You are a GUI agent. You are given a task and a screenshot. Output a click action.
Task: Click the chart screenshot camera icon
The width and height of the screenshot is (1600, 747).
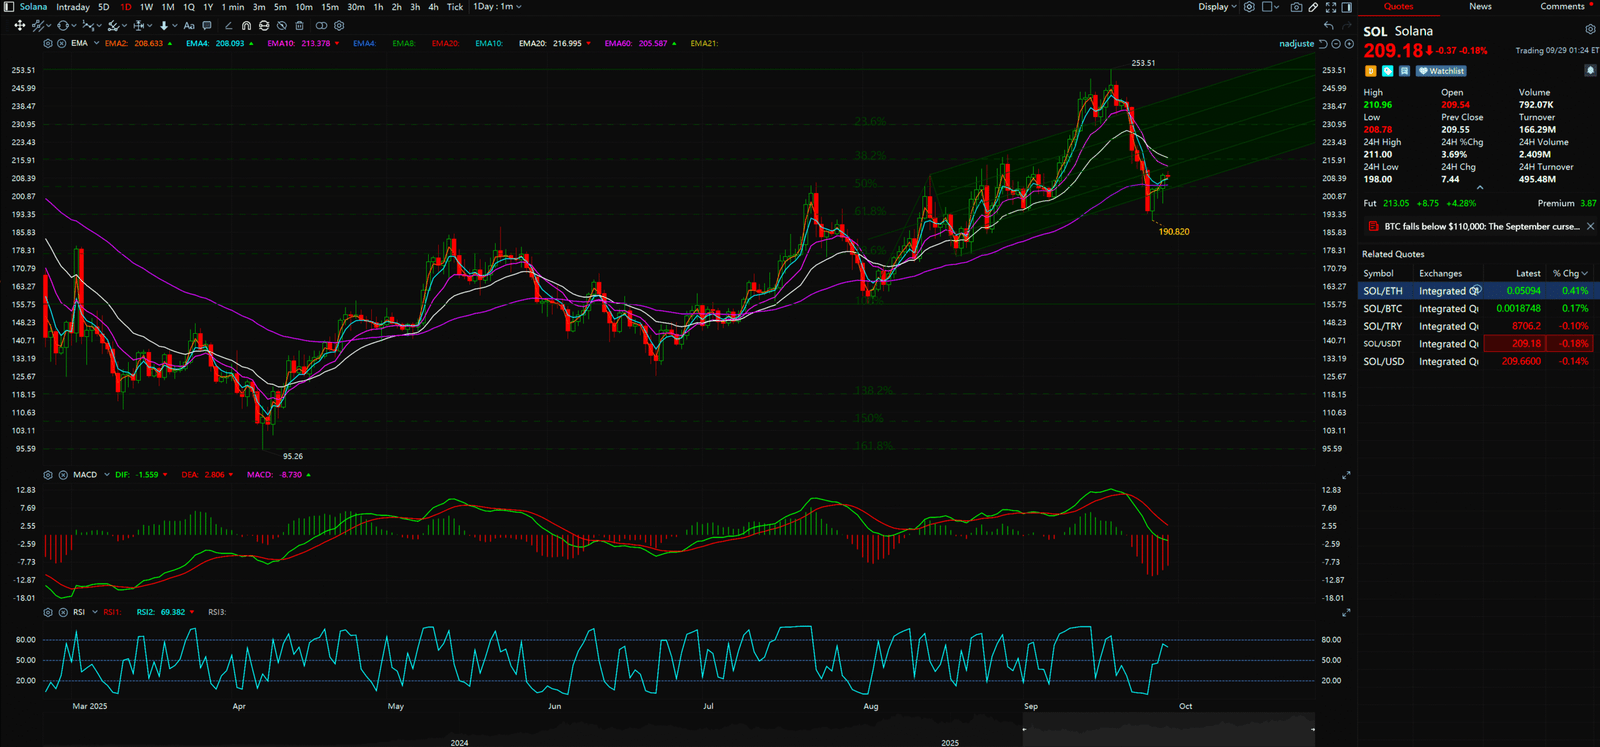[1296, 7]
